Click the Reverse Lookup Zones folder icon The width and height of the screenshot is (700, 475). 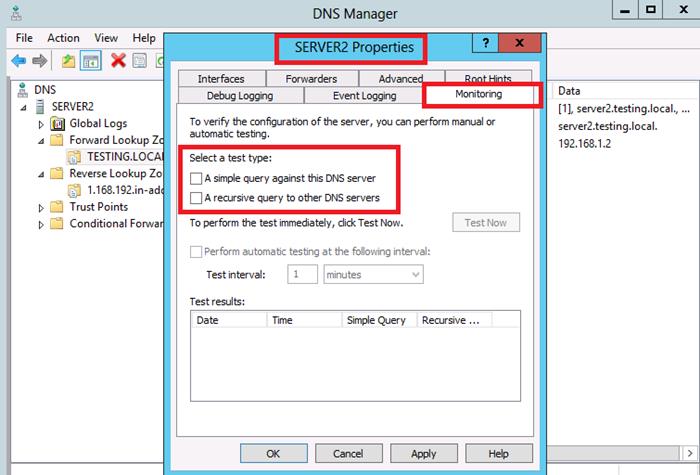tap(57, 173)
